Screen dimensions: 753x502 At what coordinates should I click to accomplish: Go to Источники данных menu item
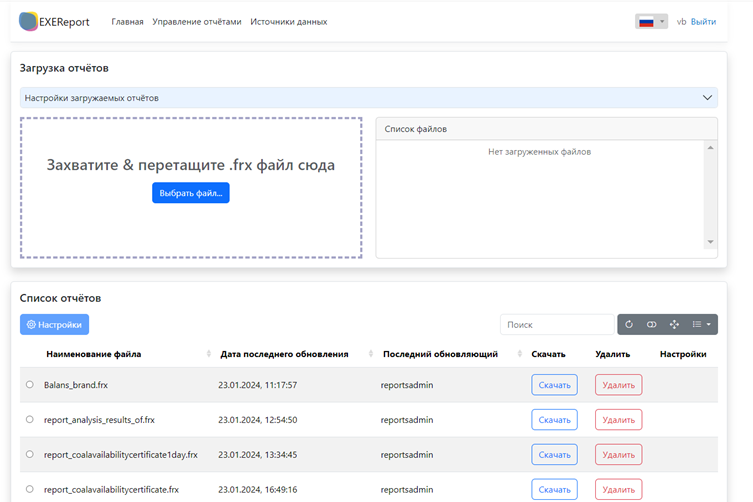tap(288, 21)
